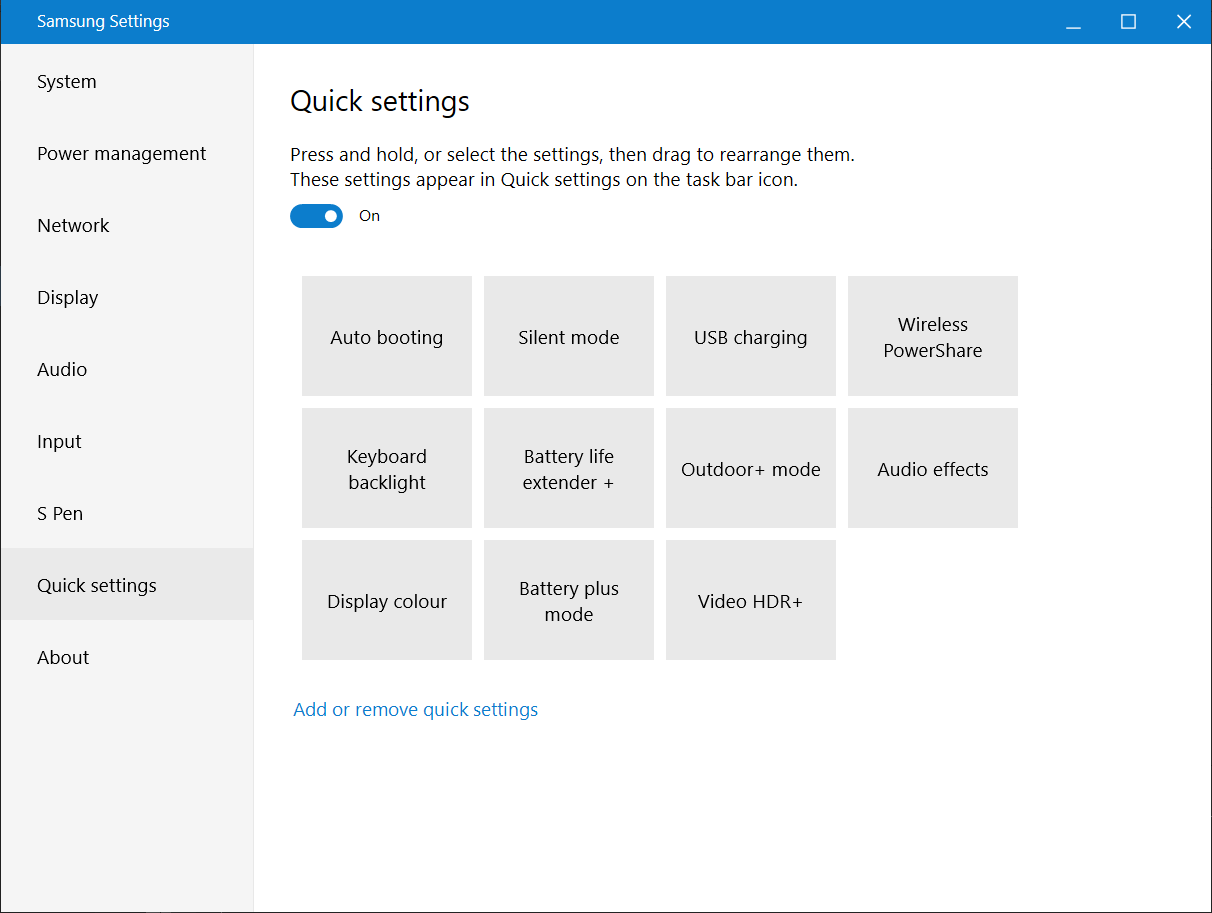Select the Wireless PowerShare tile
The image size is (1212, 913).
(x=933, y=336)
